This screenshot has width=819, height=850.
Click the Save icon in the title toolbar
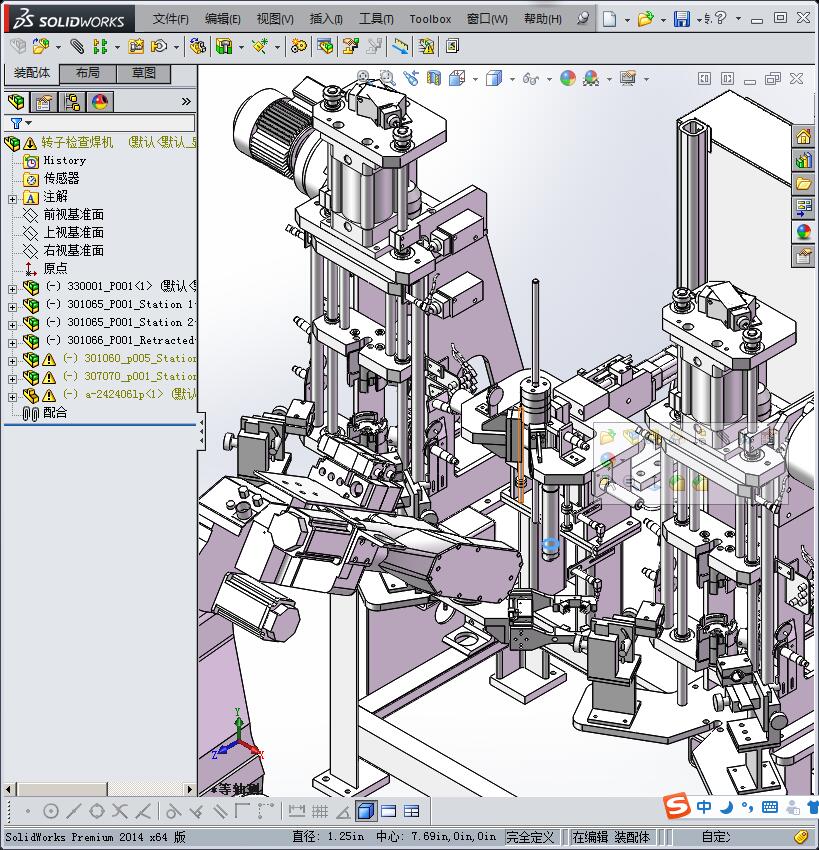(681, 19)
